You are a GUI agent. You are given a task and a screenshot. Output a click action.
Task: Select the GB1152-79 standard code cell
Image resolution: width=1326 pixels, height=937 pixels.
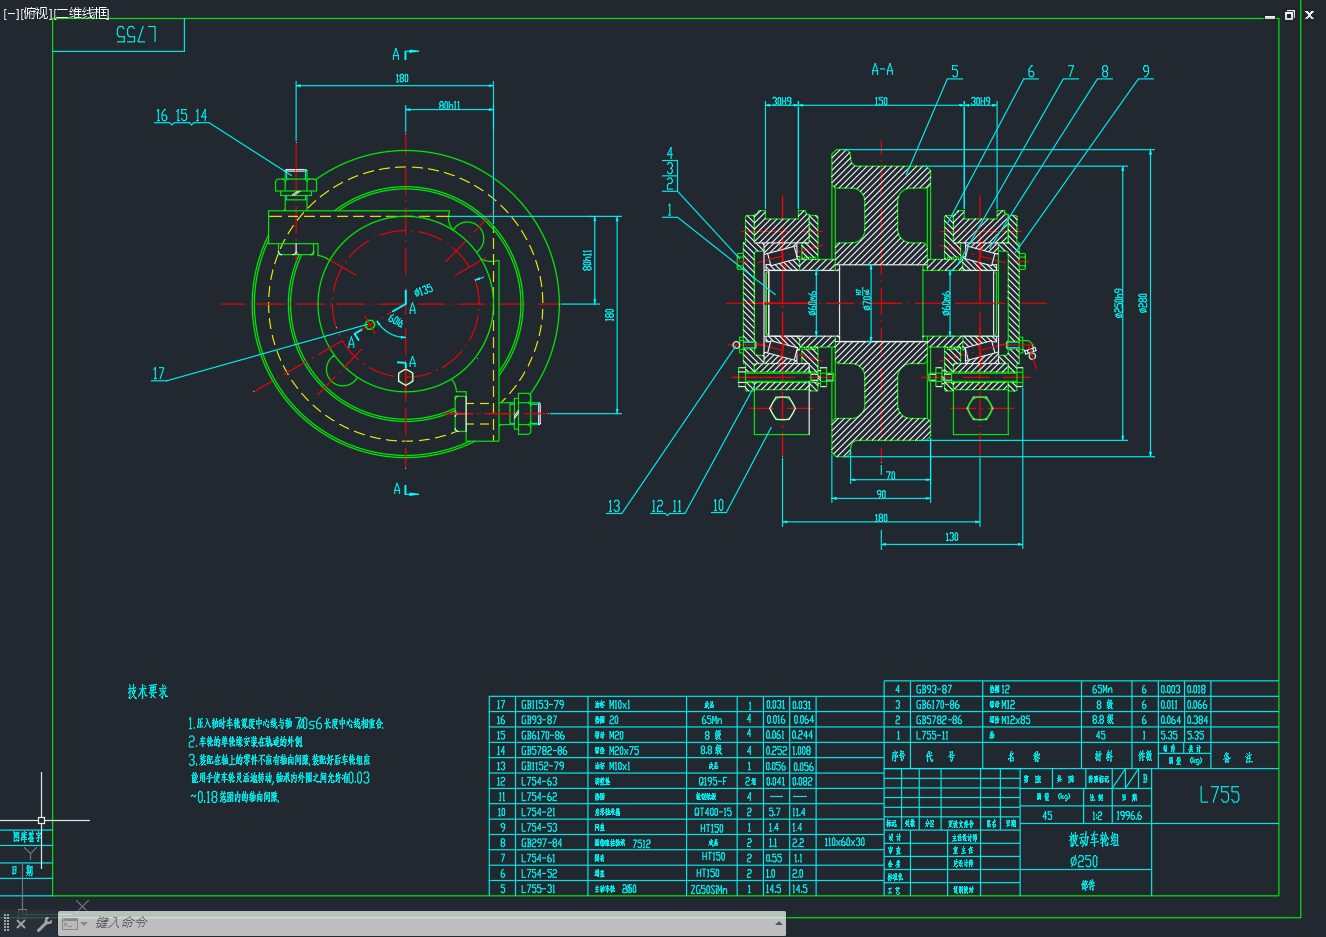tap(542, 766)
